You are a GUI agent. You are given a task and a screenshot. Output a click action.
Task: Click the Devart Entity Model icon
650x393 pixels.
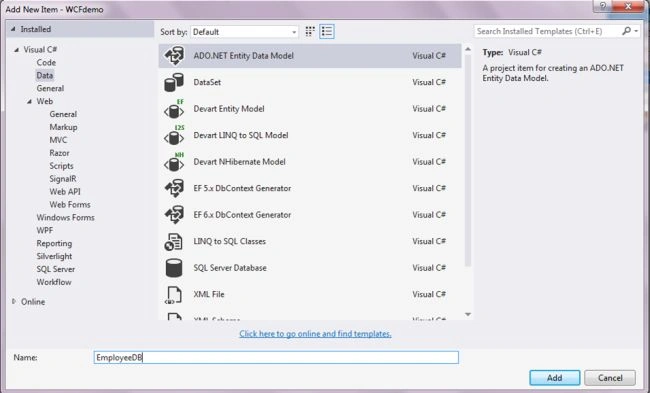pos(174,109)
